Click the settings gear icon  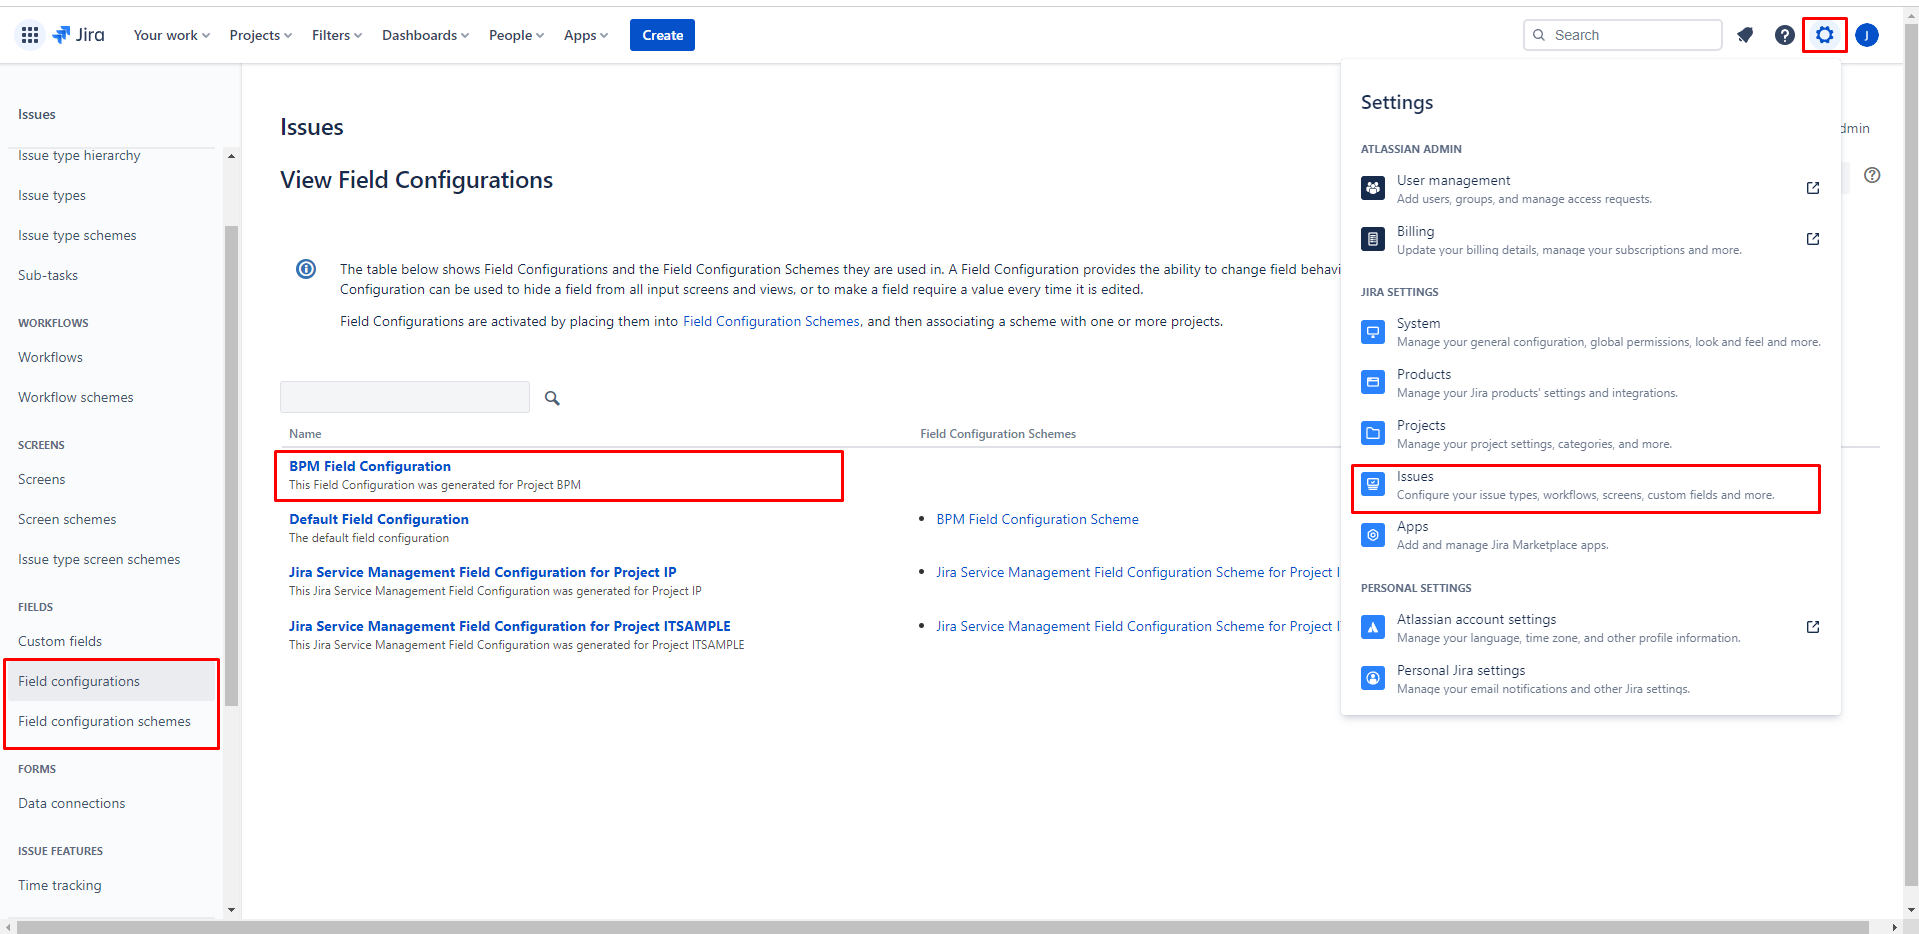(1824, 35)
